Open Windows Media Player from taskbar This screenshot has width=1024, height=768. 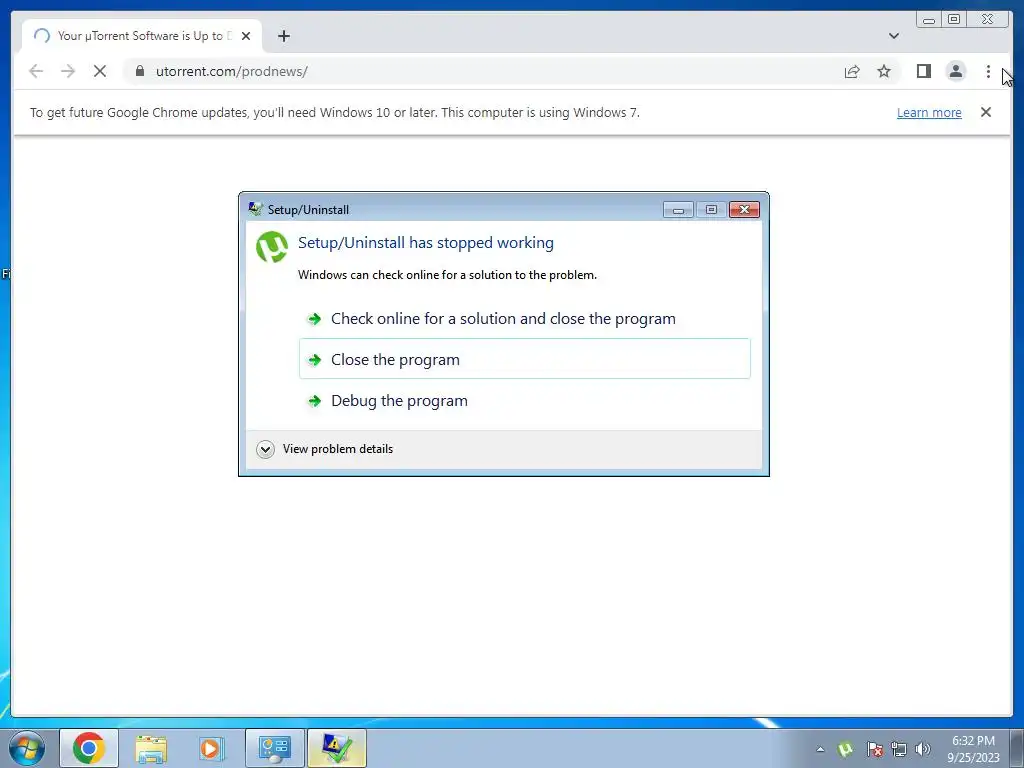[x=212, y=748]
